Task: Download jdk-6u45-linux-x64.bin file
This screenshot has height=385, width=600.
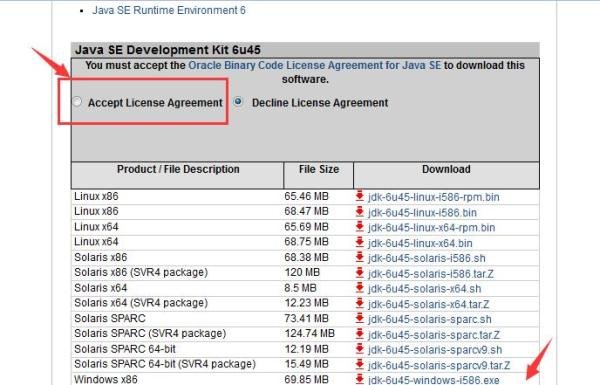Action: 420,243
